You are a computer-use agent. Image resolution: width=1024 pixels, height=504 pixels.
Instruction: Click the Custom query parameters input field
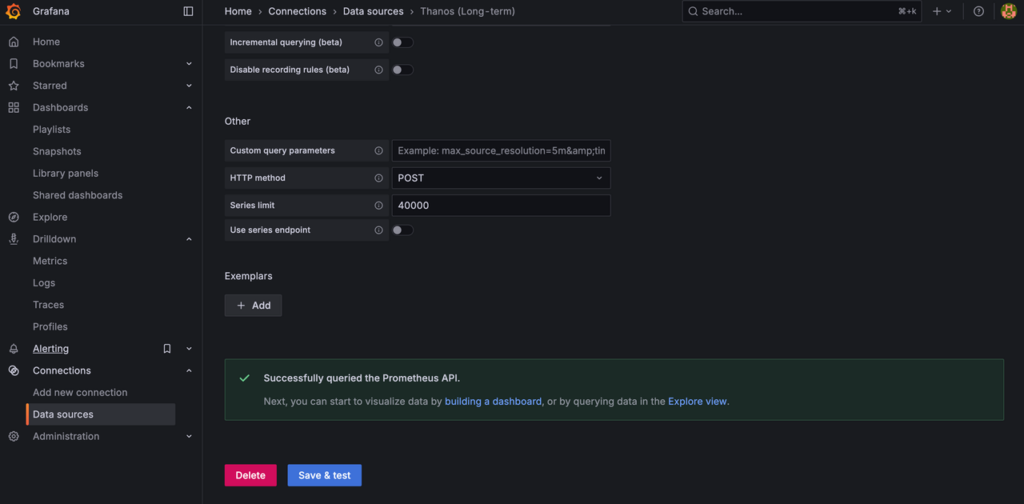pos(501,151)
